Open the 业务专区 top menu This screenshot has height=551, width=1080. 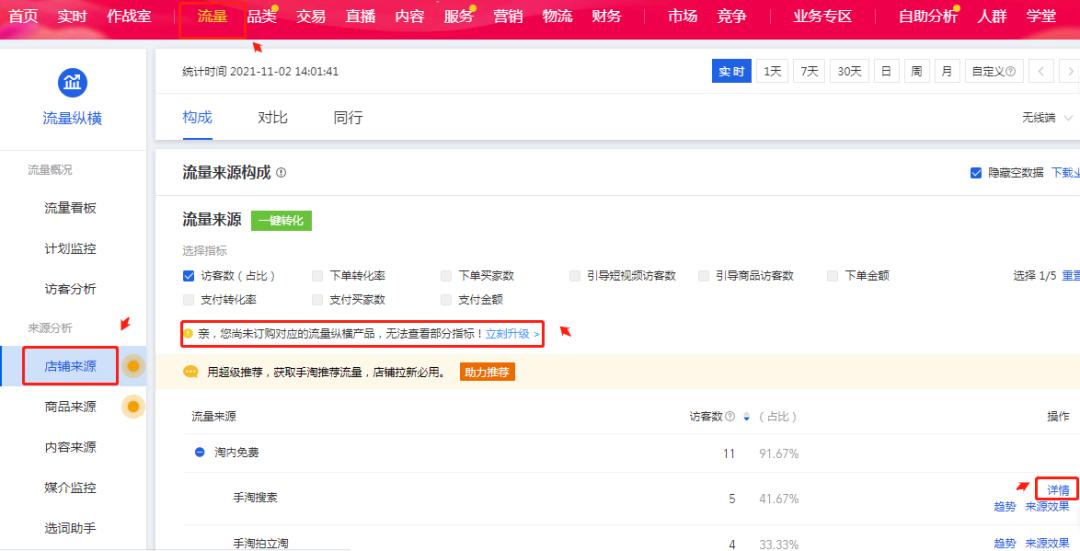822,17
